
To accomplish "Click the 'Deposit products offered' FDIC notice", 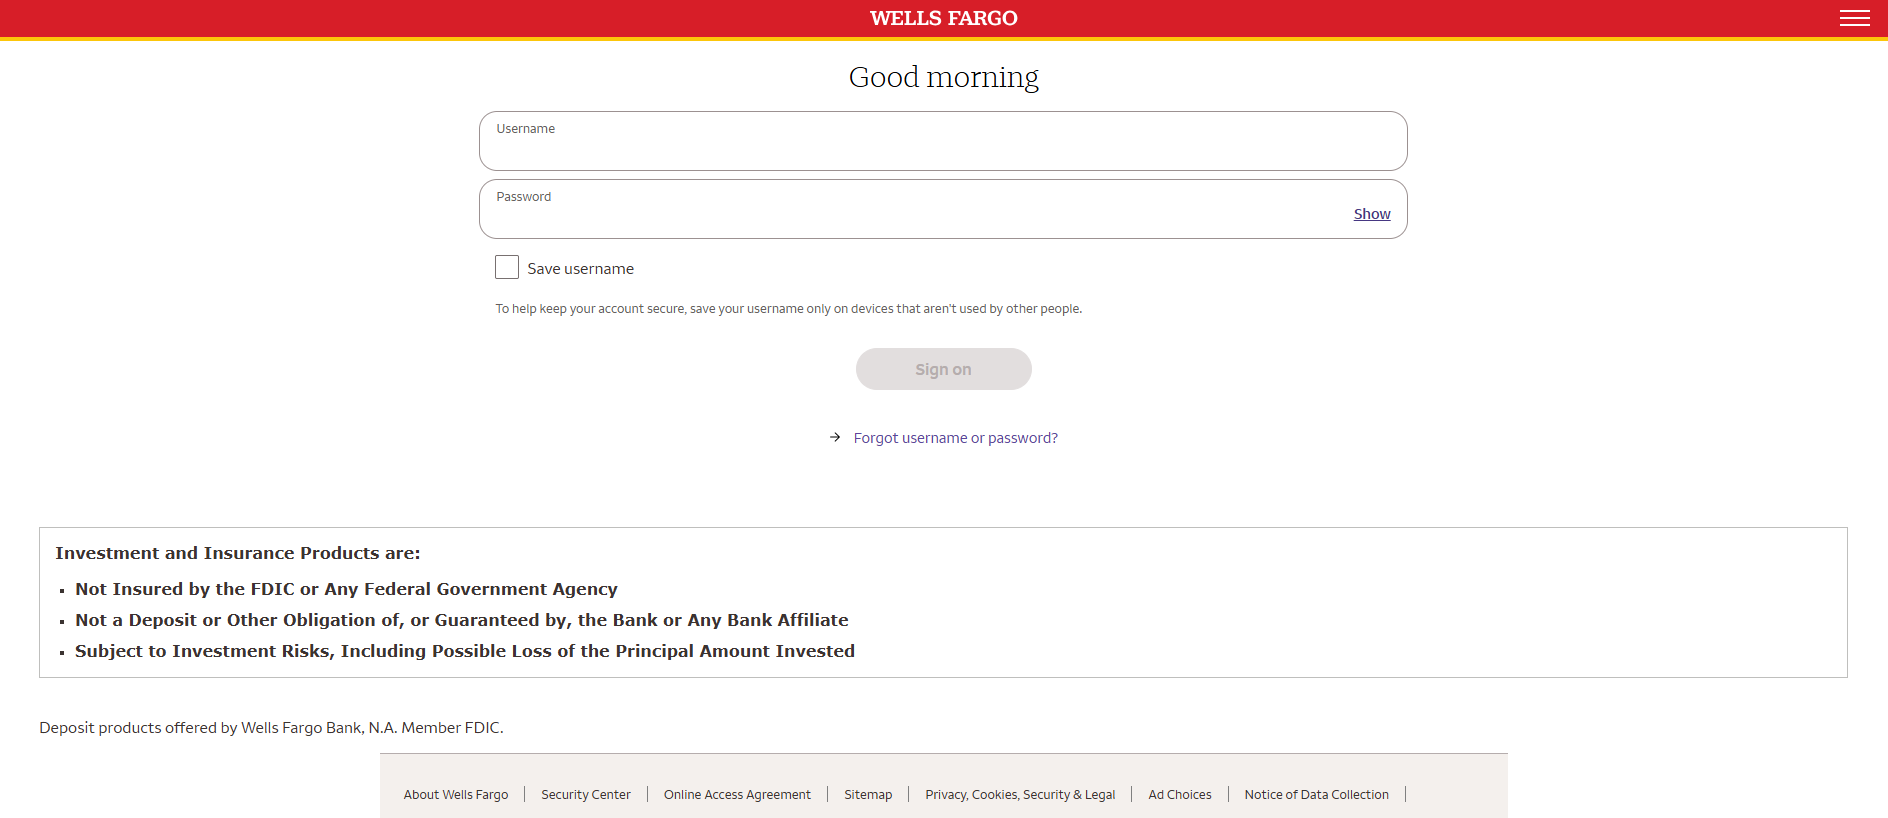I will tap(271, 728).
